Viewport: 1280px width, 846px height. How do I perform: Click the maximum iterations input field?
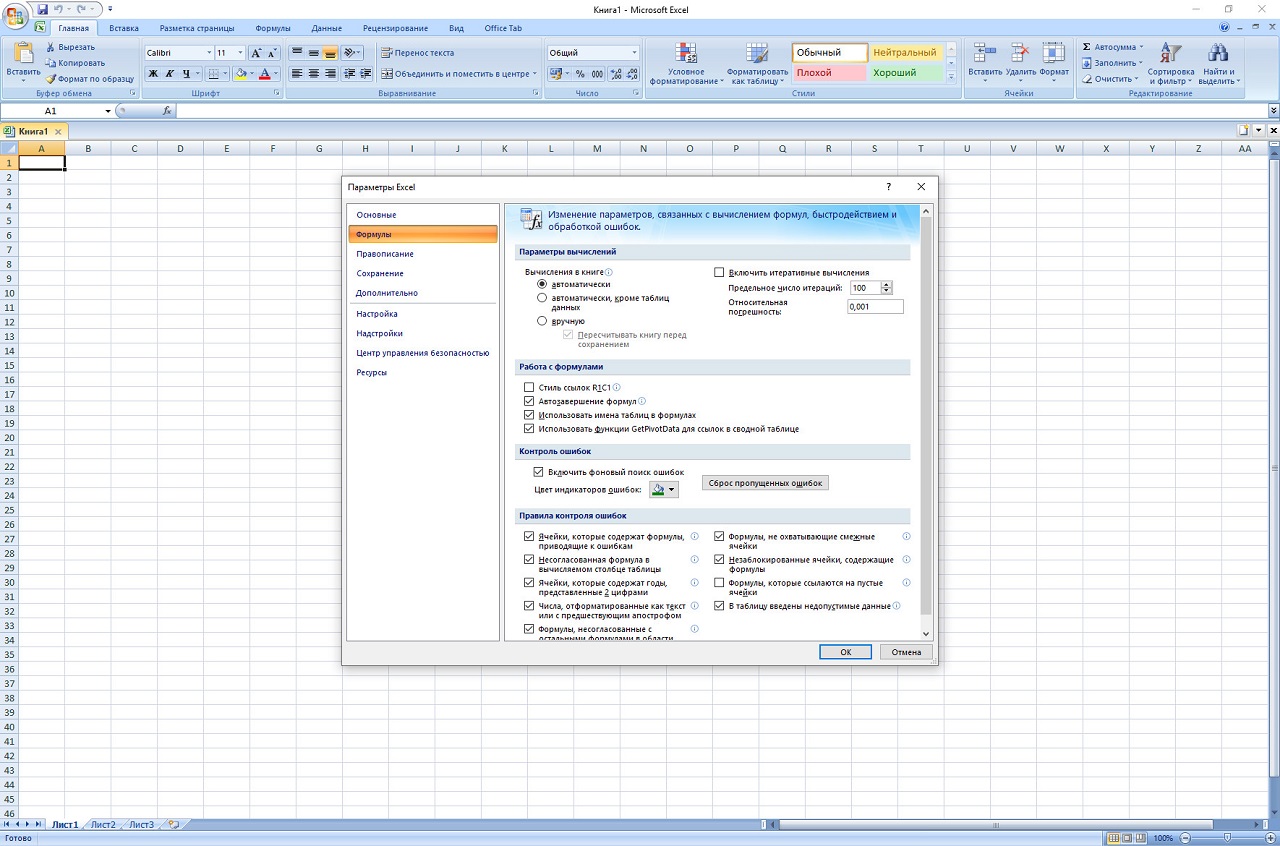(x=864, y=288)
